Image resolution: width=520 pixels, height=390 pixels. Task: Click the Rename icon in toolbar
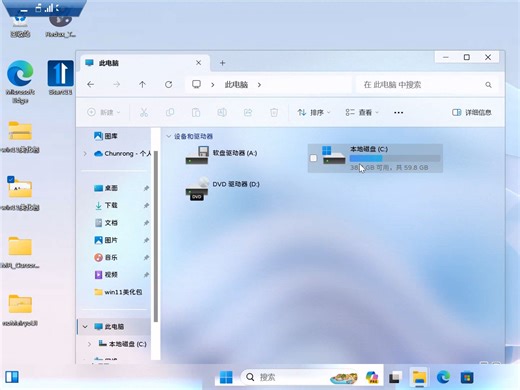coord(222,112)
